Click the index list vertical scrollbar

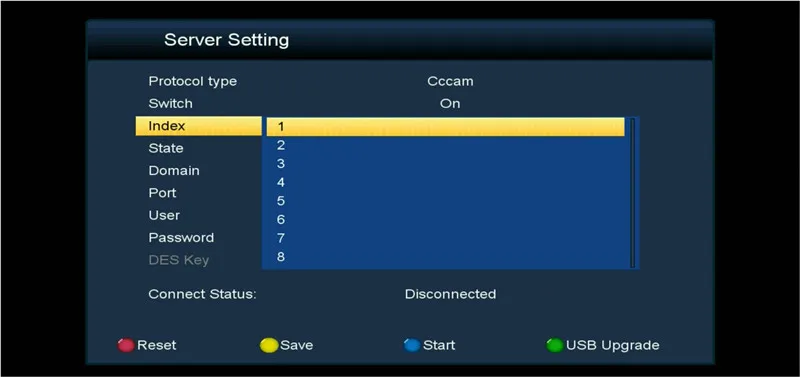click(633, 193)
